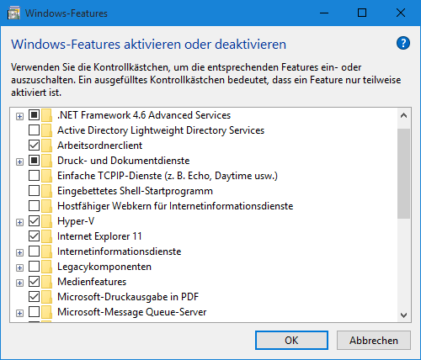Click folder icon beside Active Directory Lightweight Directory Services

tap(47, 130)
